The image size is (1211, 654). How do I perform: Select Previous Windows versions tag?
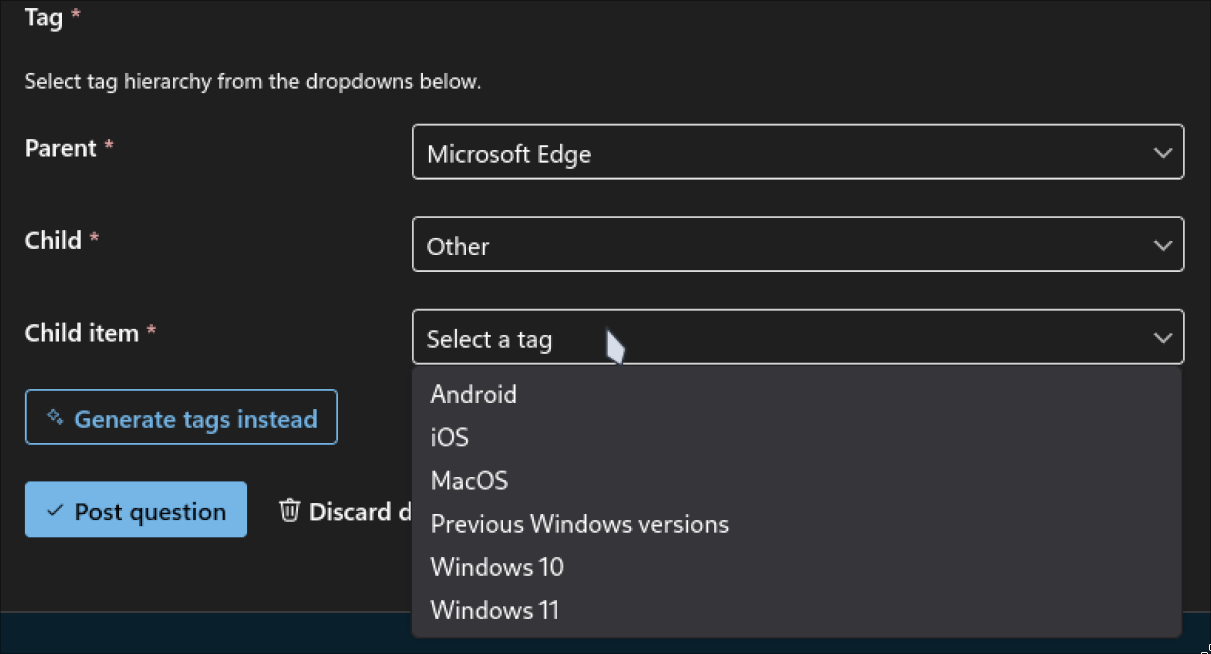click(x=796, y=523)
